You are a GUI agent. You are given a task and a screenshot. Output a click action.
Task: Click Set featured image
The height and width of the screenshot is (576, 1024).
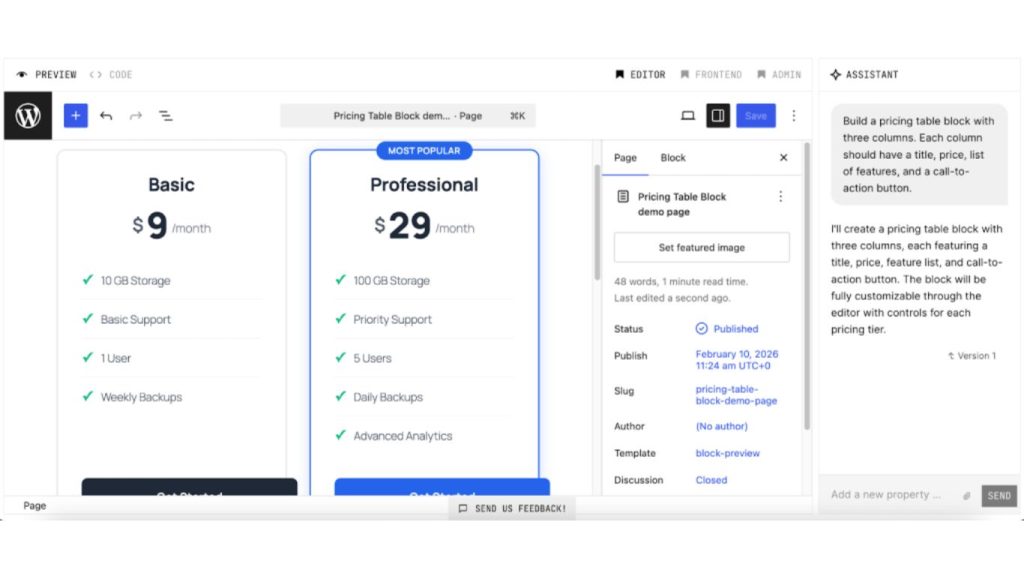point(703,247)
